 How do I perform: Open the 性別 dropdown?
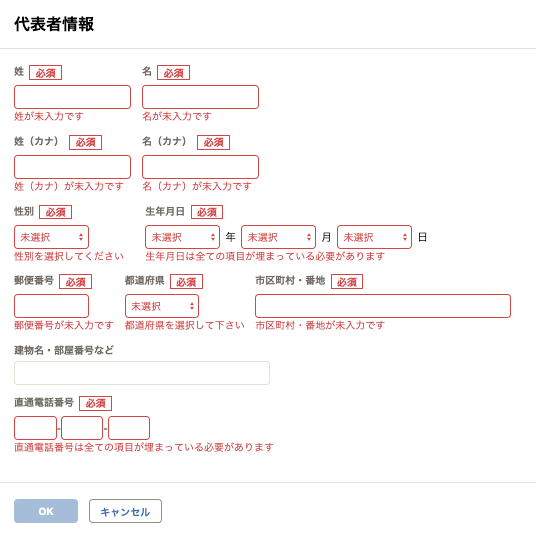click(51, 237)
